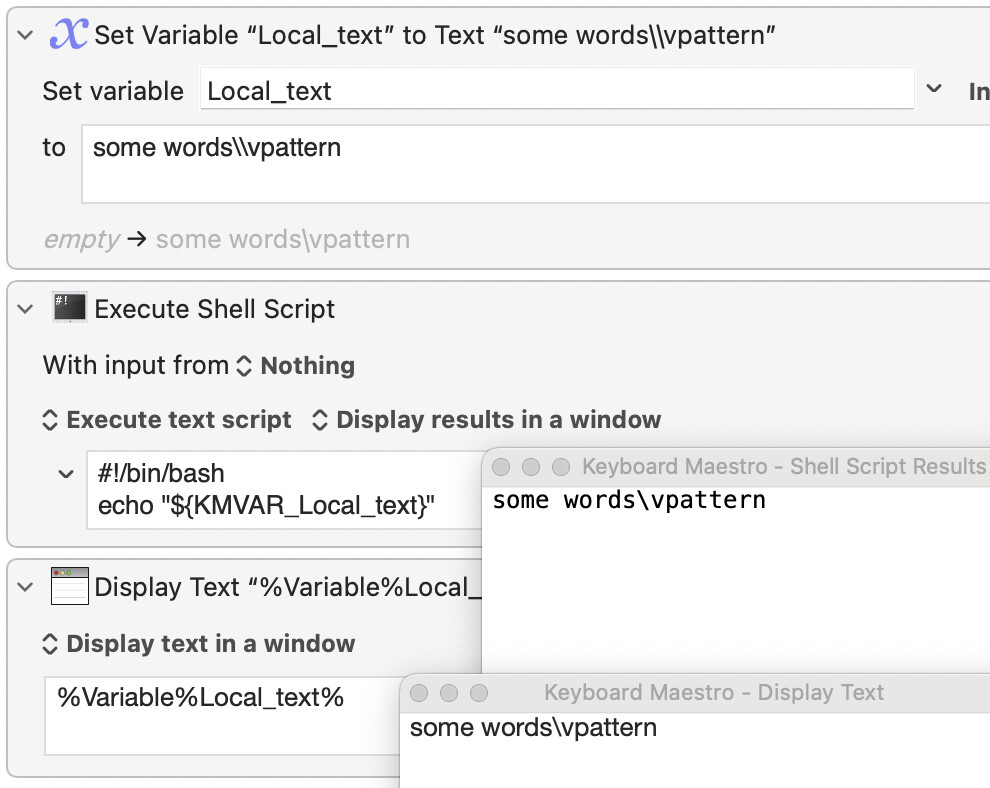This screenshot has height=788, width=990.
Task: Open the 'Execute text script' popup
Action: tap(167, 420)
